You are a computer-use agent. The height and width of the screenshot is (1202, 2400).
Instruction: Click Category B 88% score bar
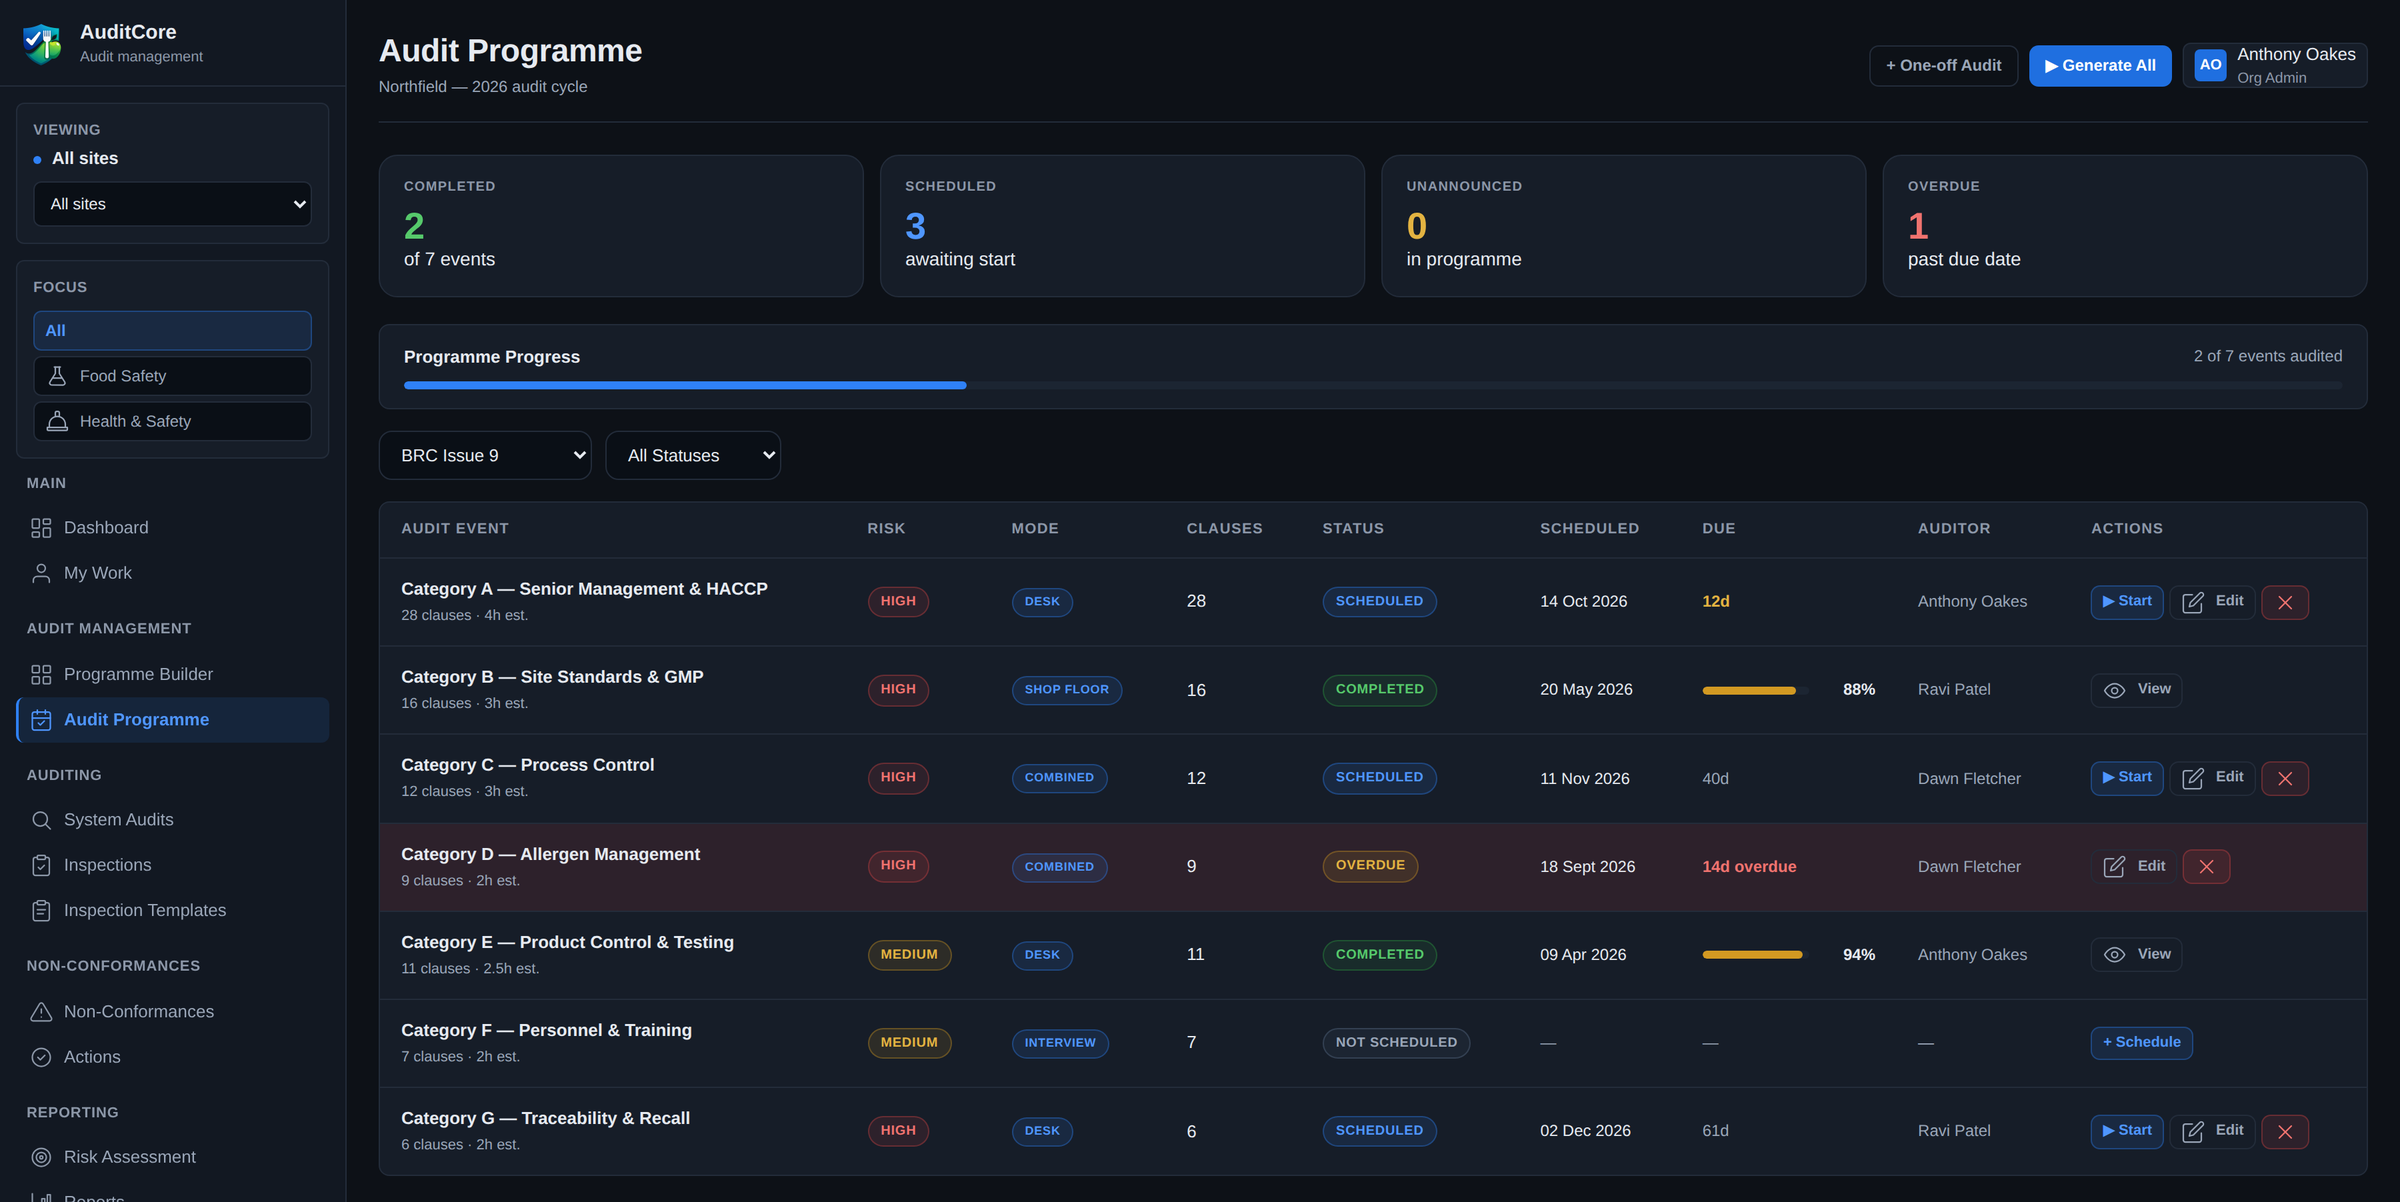pyautogui.click(x=1755, y=690)
